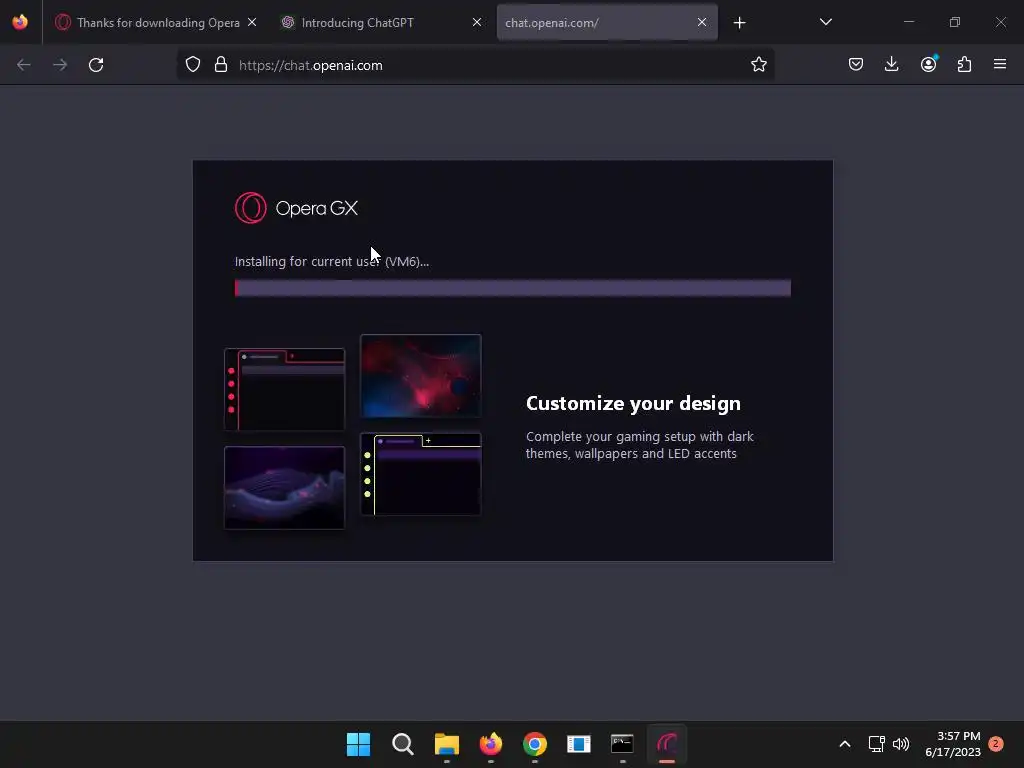The height and width of the screenshot is (768, 1024).
Task: Click the Opera GX installation progress bar
Action: pos(513,288)
